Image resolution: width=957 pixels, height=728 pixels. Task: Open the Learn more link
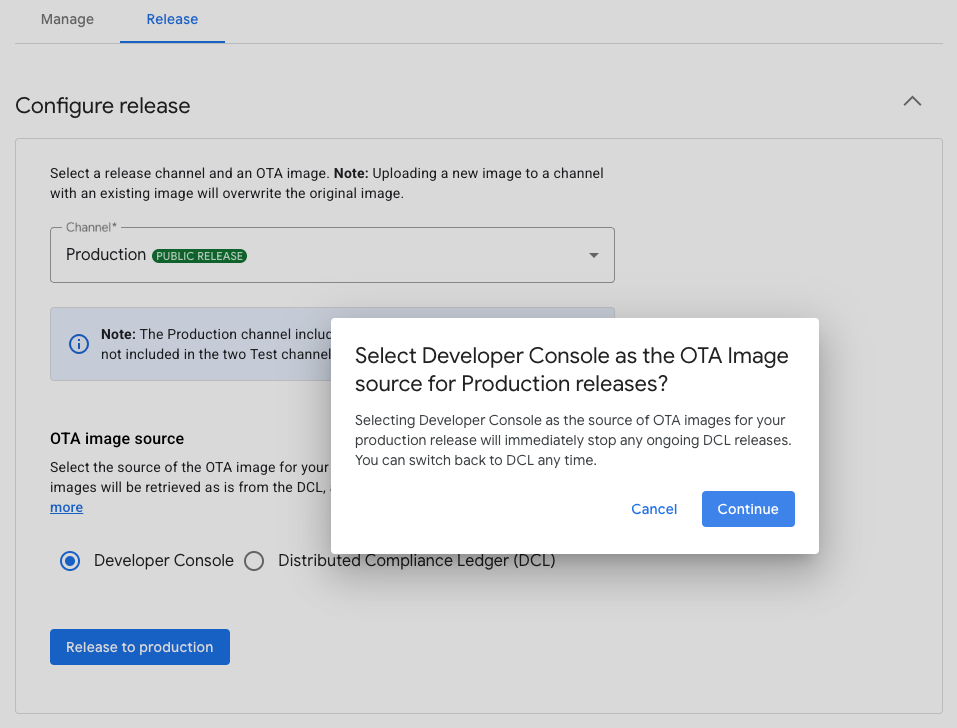coord(66,507)
